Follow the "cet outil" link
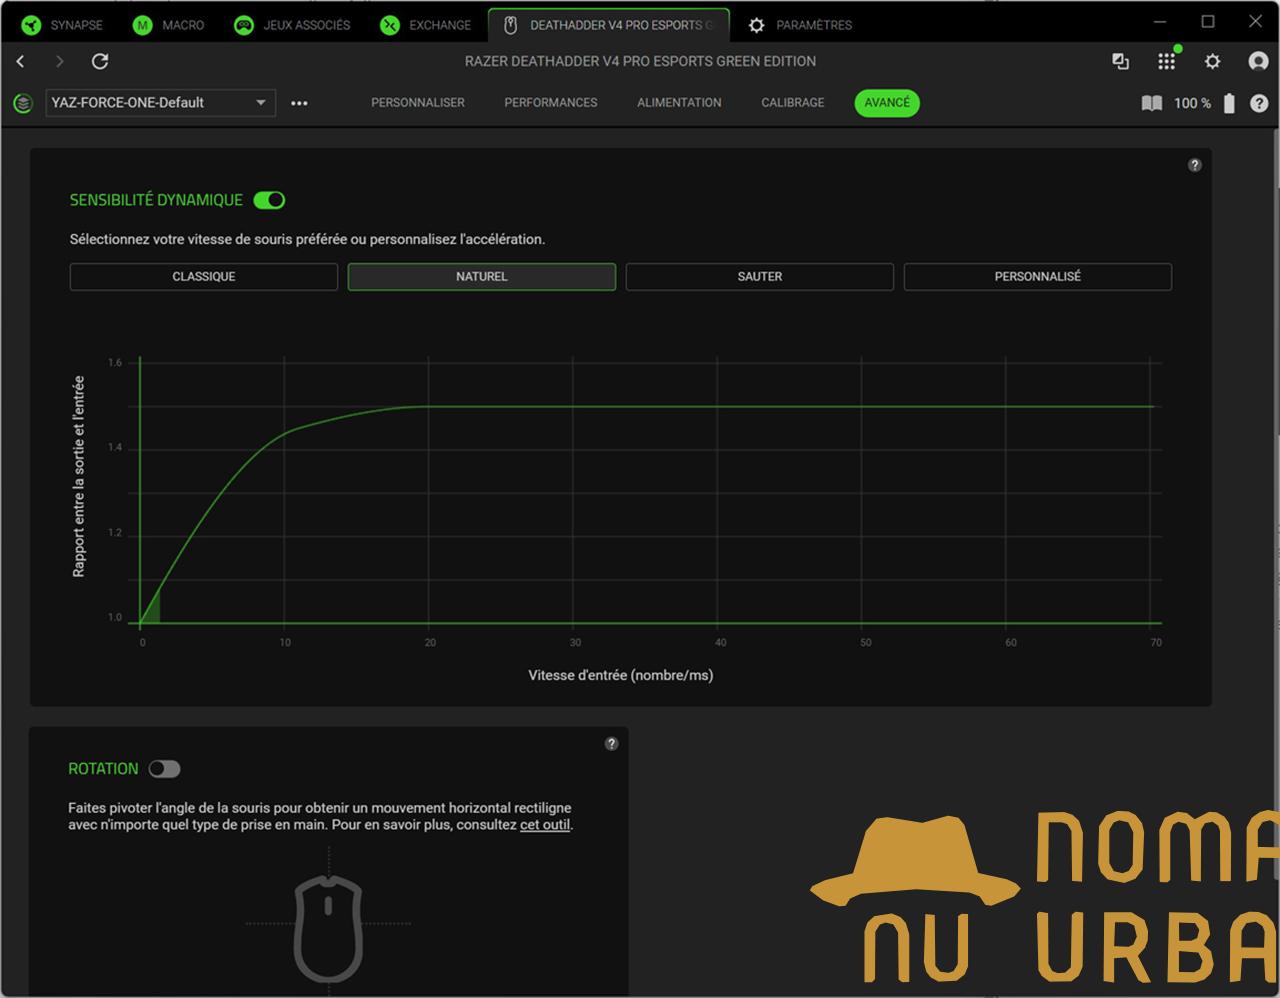 tap(545, 825)
